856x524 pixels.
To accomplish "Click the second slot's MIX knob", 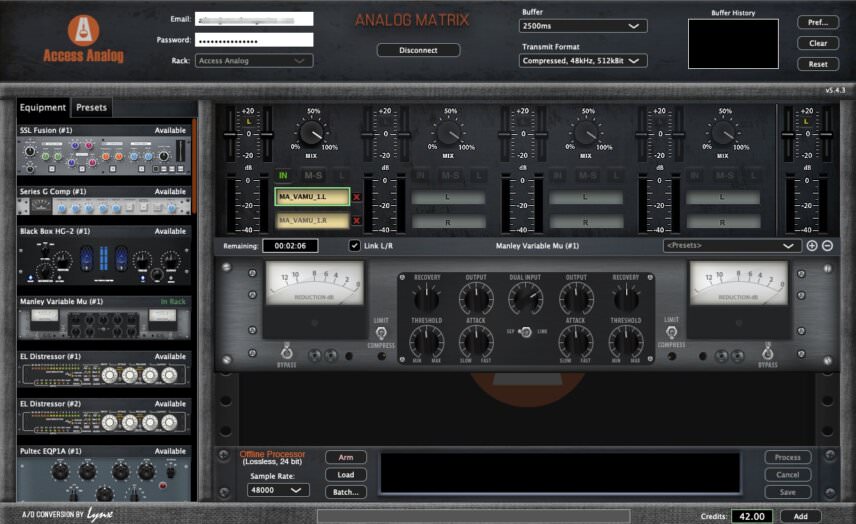I will click(x=449, y=133).
